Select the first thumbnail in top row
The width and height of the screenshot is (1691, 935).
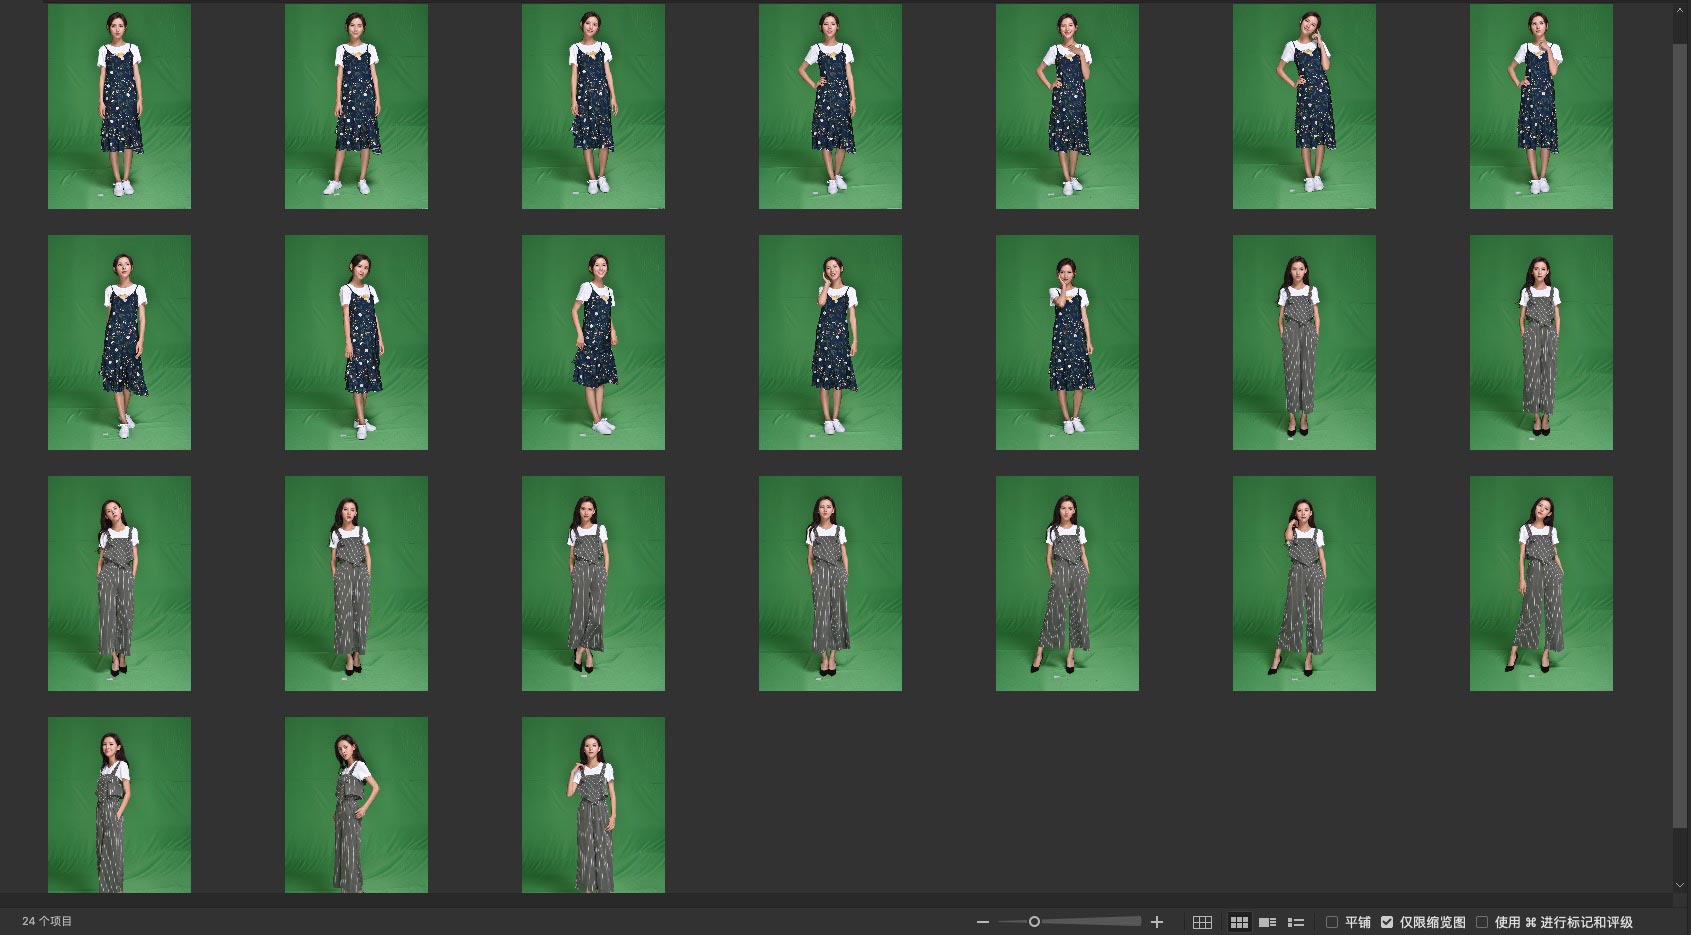click(x=119, y=106)
